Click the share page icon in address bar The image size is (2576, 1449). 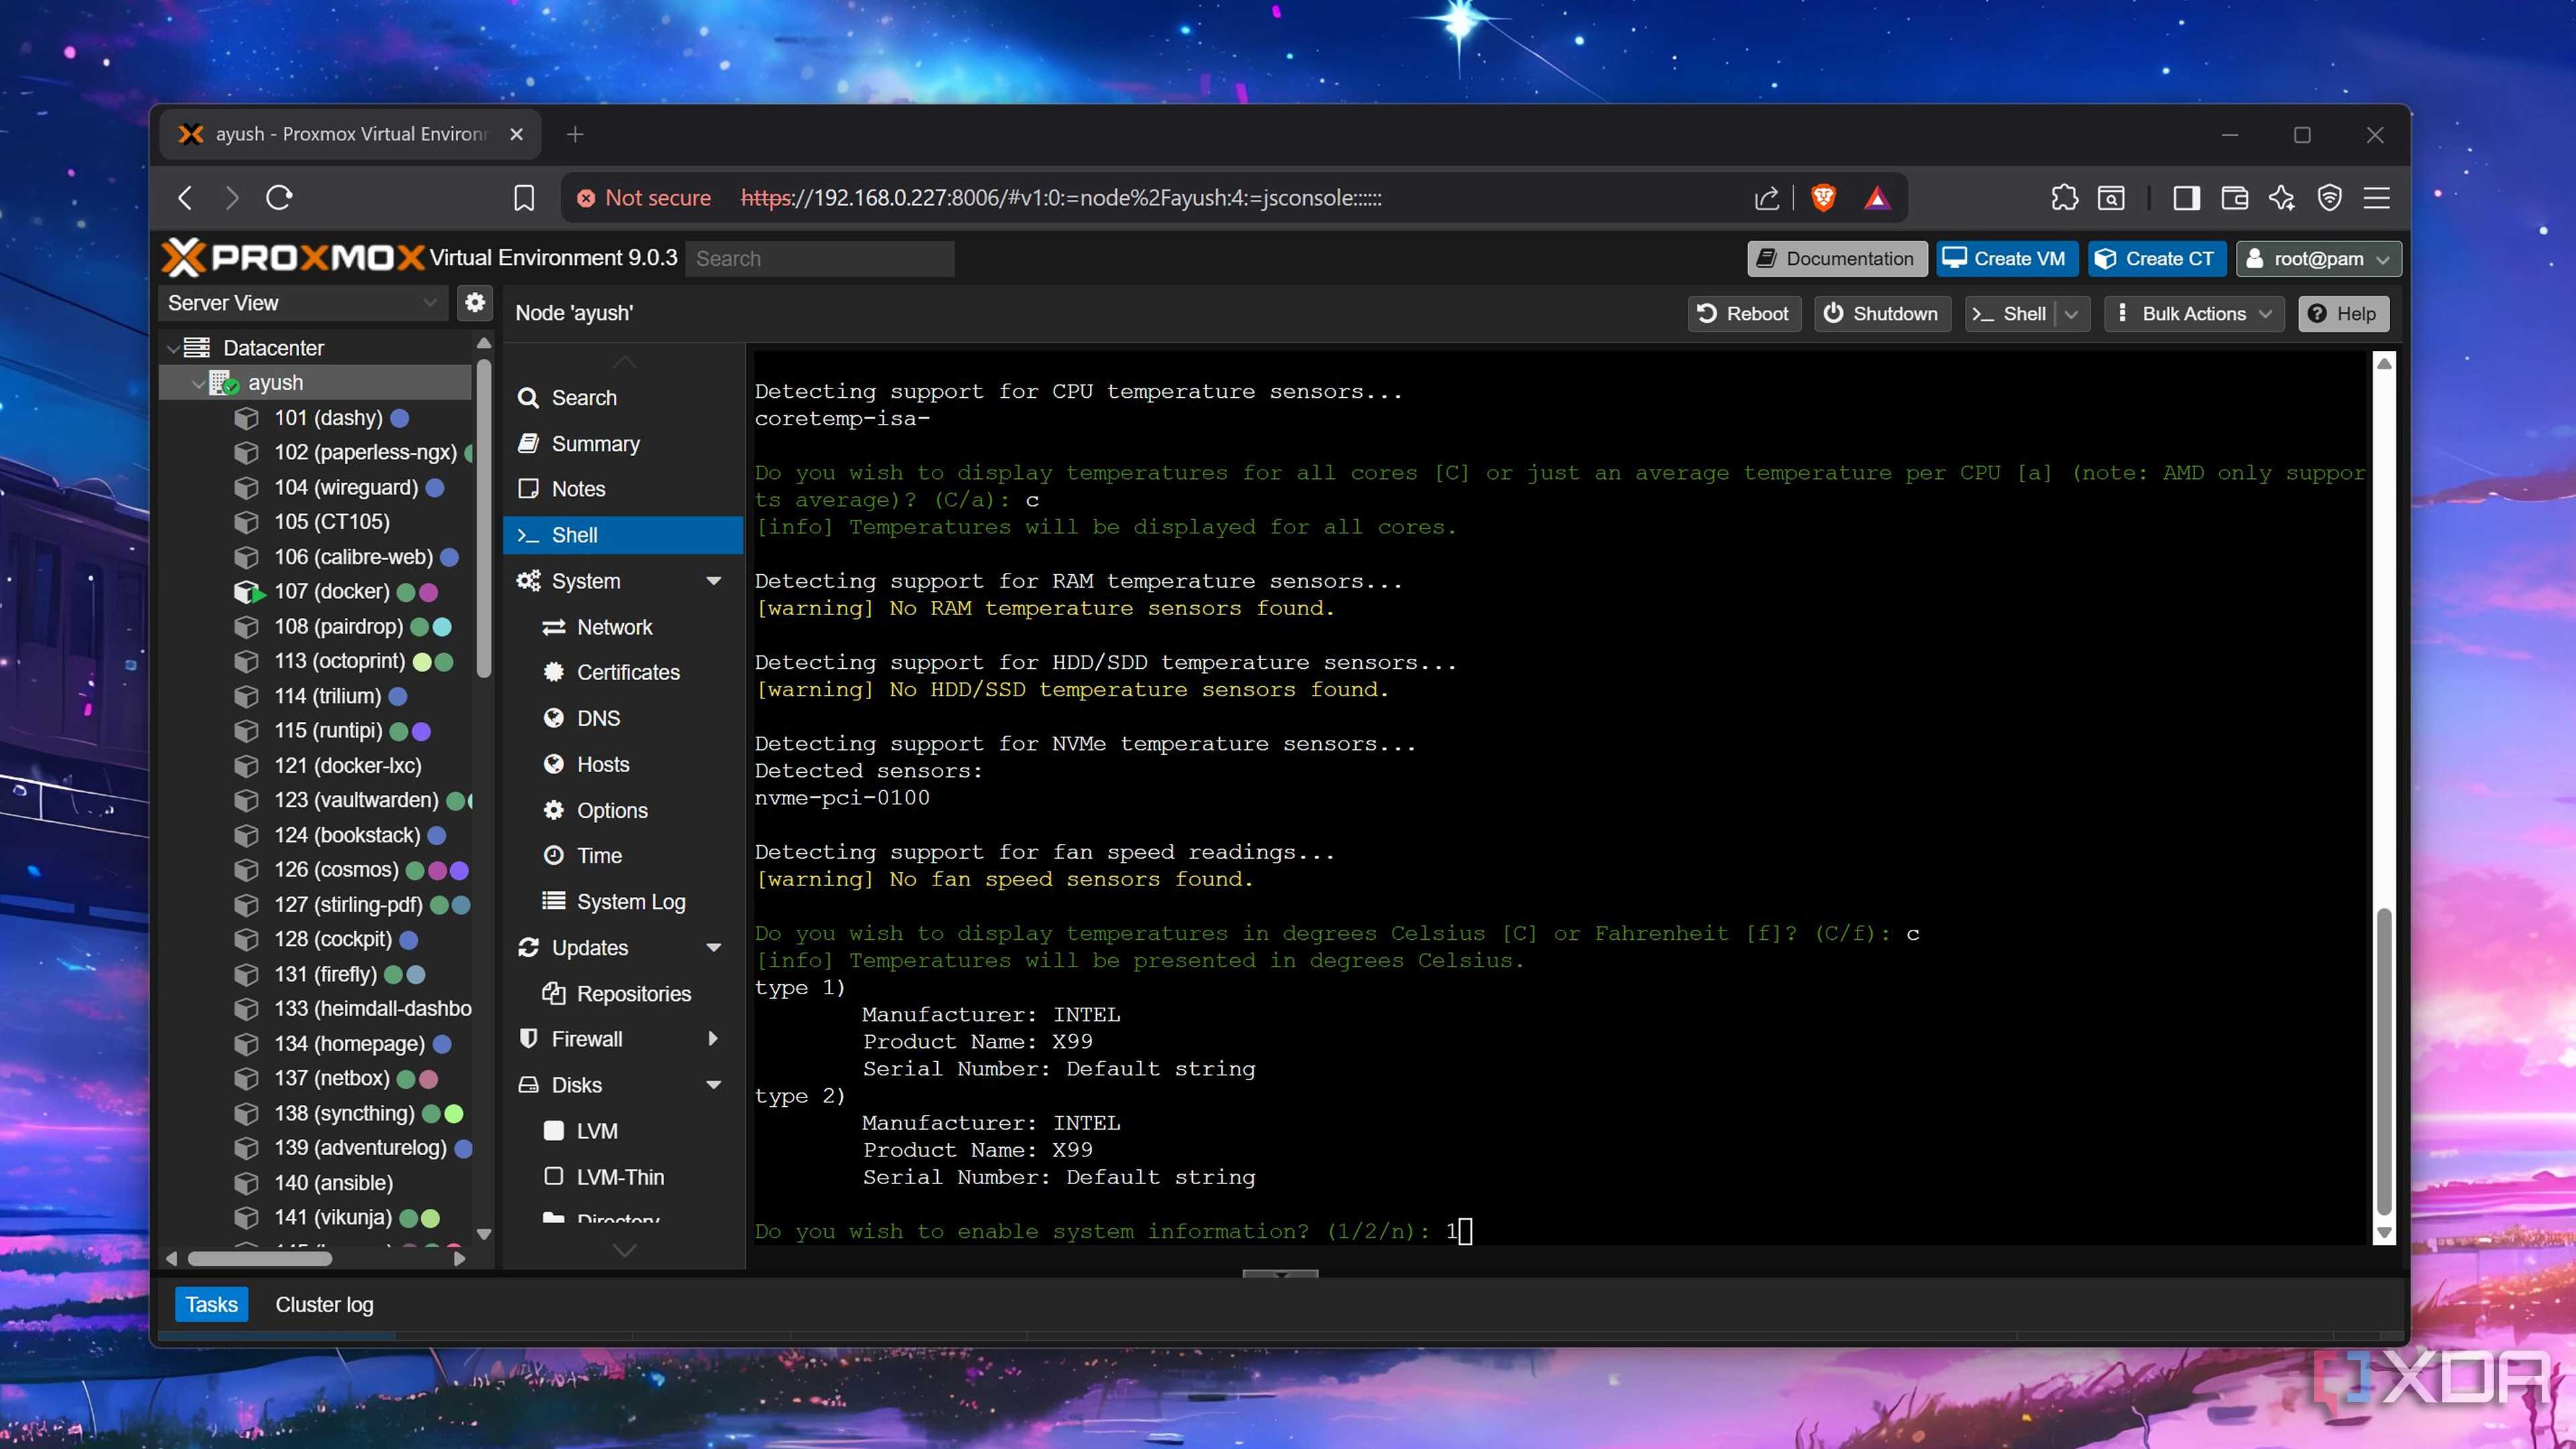[x=1766, y=198]
